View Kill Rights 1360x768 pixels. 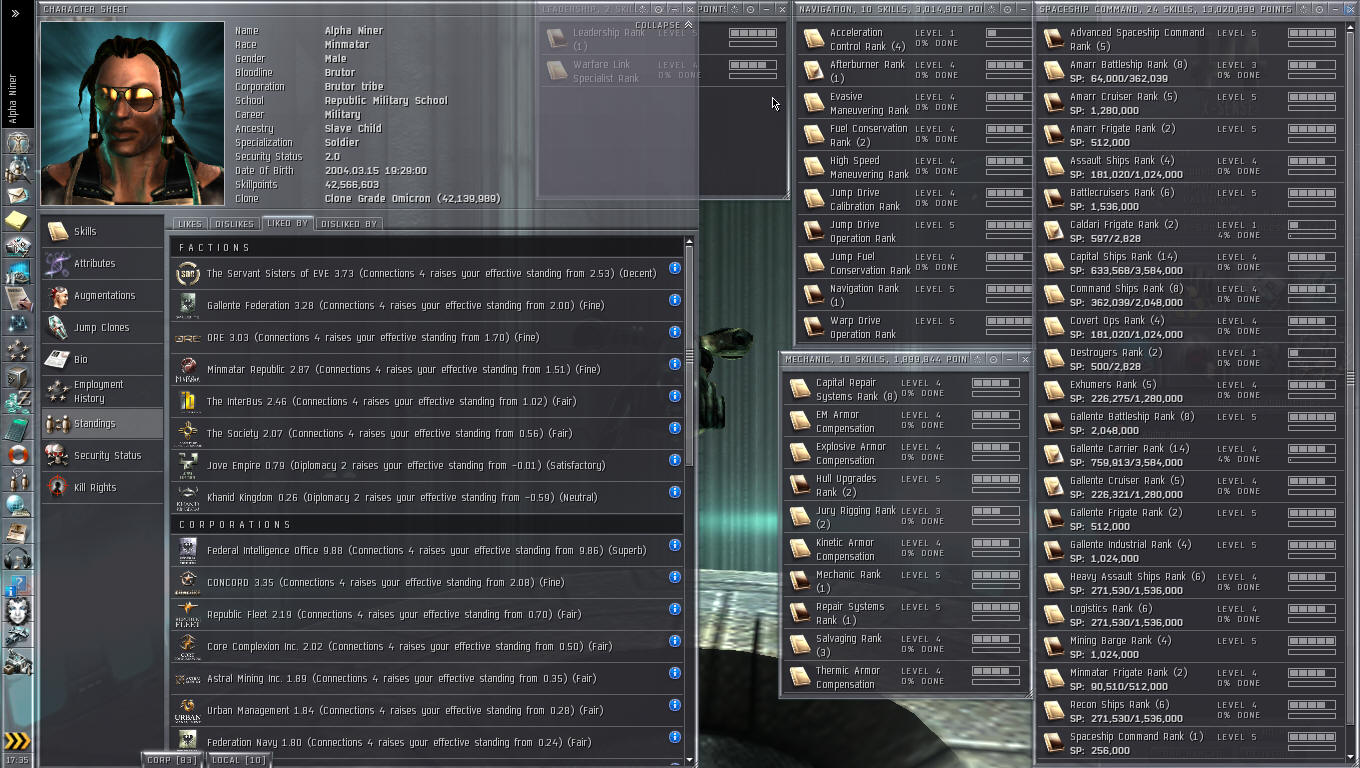click(102, 487)
